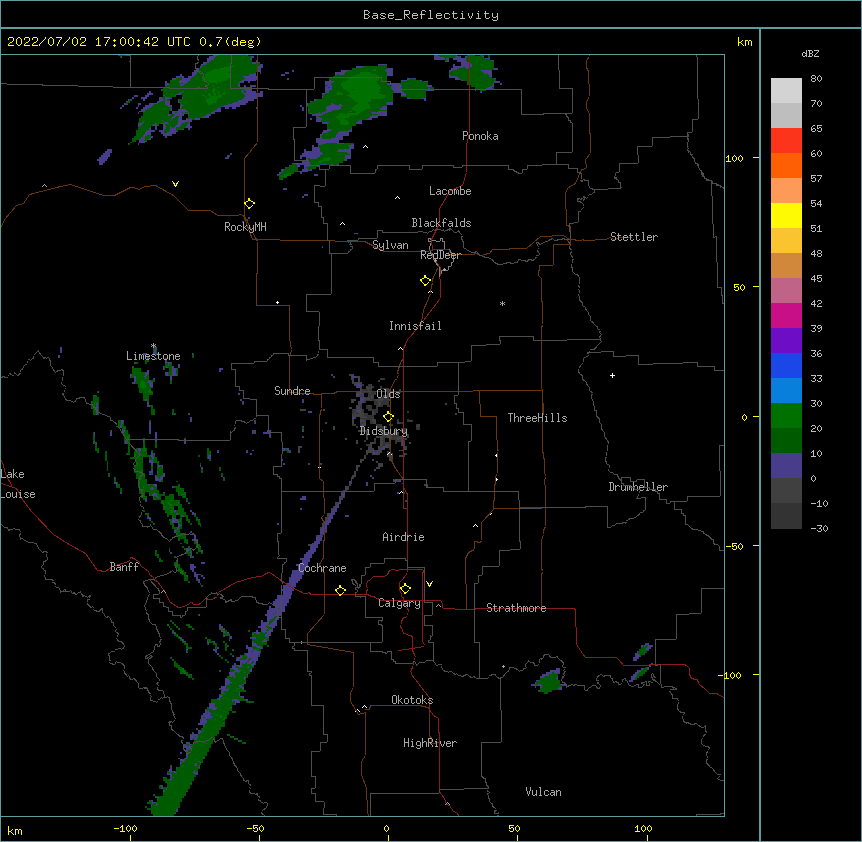This screenshot has height=842, width=862.
Task: Click the Calgary city label
Action: [x=399, y=603]
